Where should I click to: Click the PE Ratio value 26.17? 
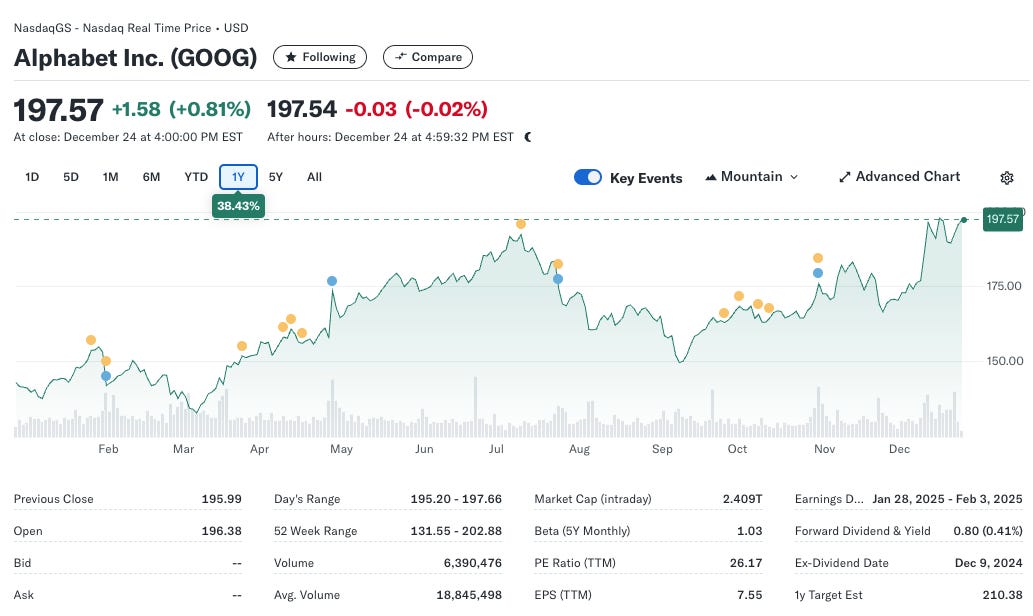(746, 563)
